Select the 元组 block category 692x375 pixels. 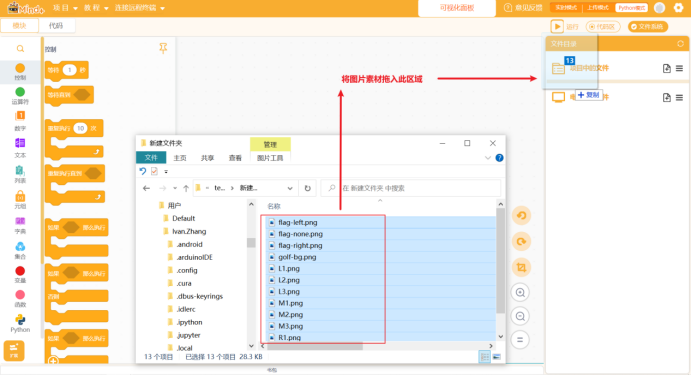coord(20,199)
